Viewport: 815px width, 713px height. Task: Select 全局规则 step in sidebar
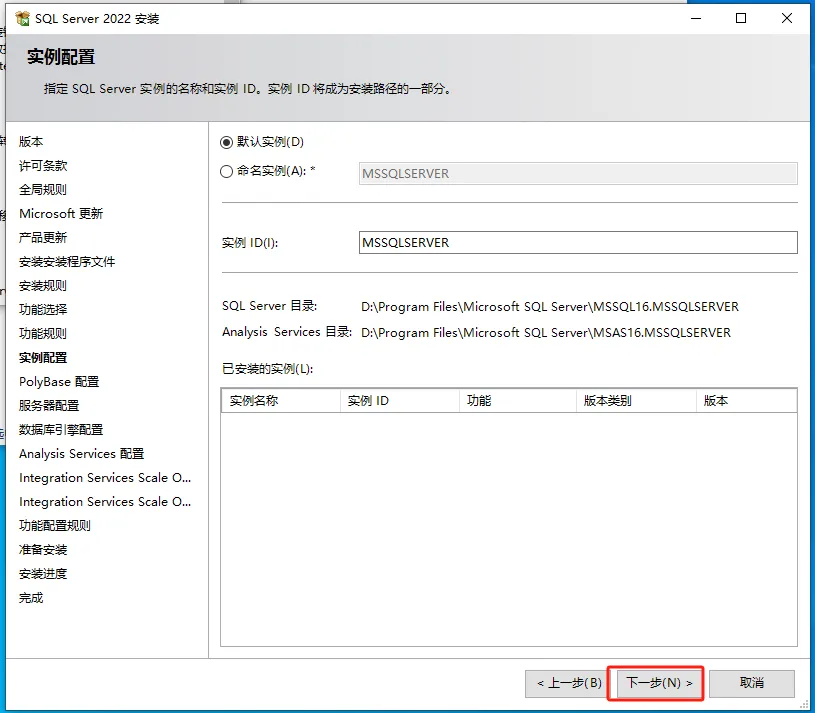coord(43,190)
